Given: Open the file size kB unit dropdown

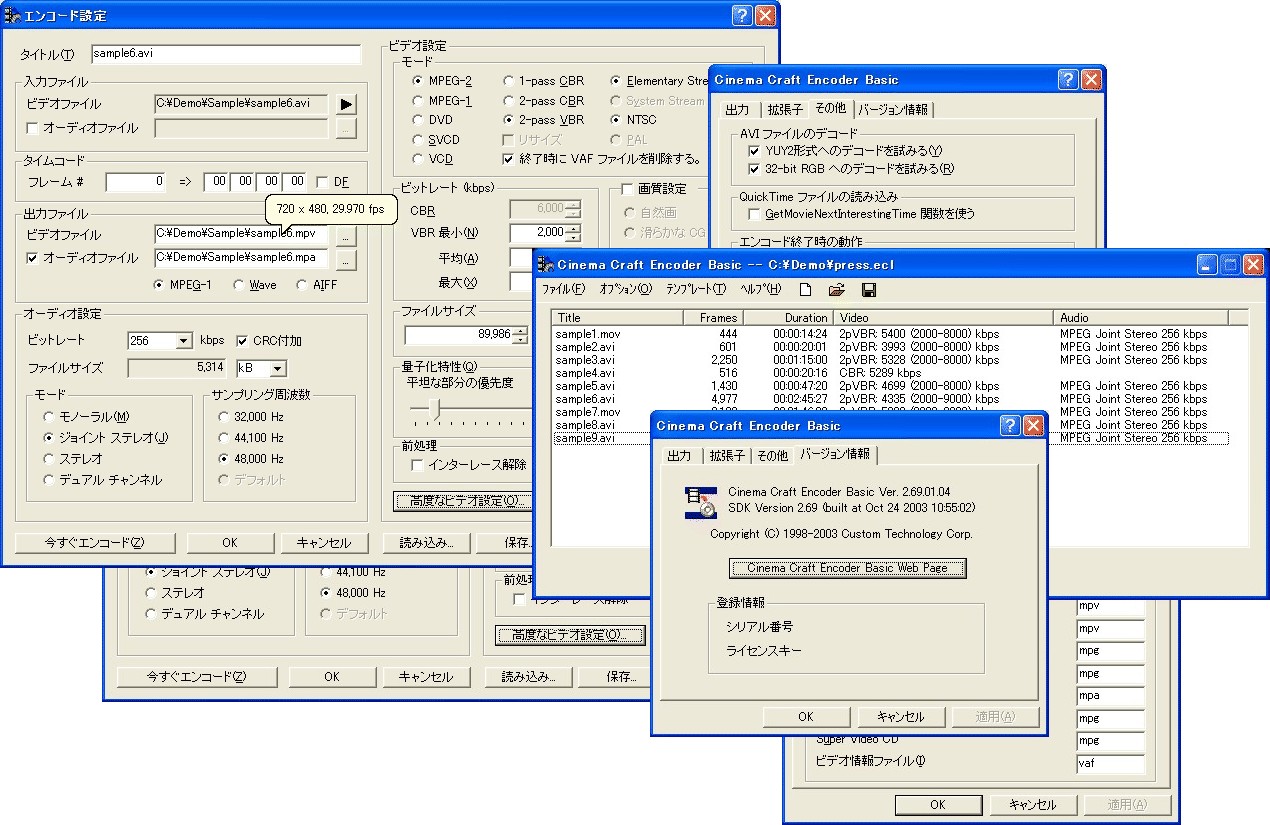Looking at the screenshot, I should point(278,369).
